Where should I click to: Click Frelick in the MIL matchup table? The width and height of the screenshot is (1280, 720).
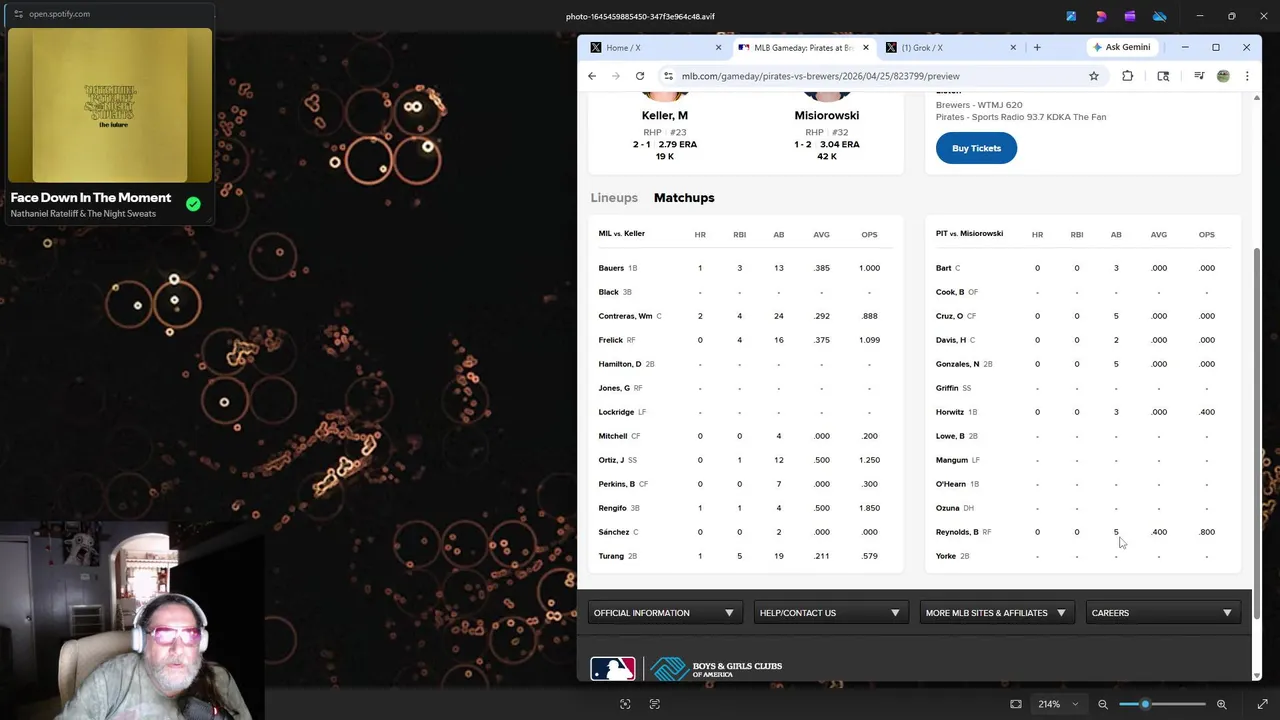pyautogui.click(x=610, y=340)
